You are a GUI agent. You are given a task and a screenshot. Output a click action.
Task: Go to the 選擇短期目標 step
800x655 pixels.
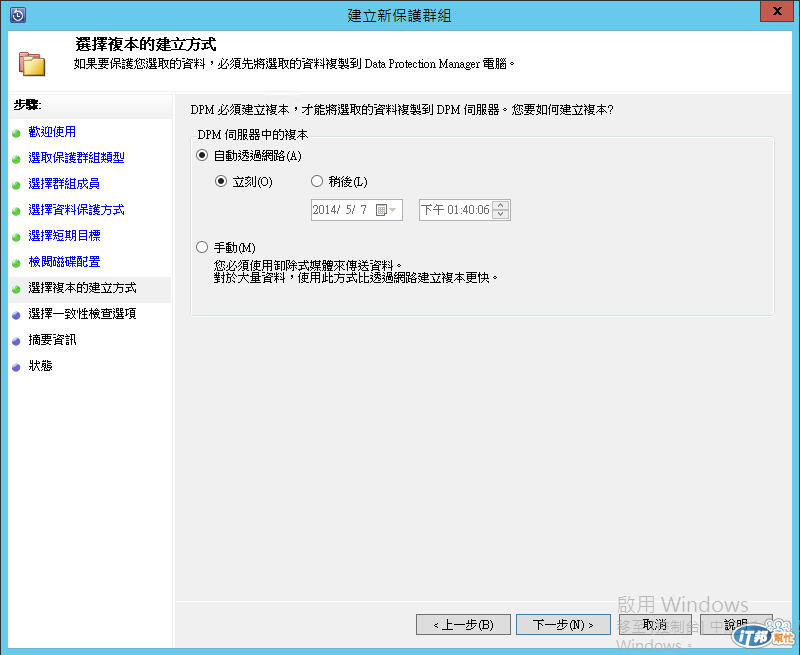(x=64, y=236)
